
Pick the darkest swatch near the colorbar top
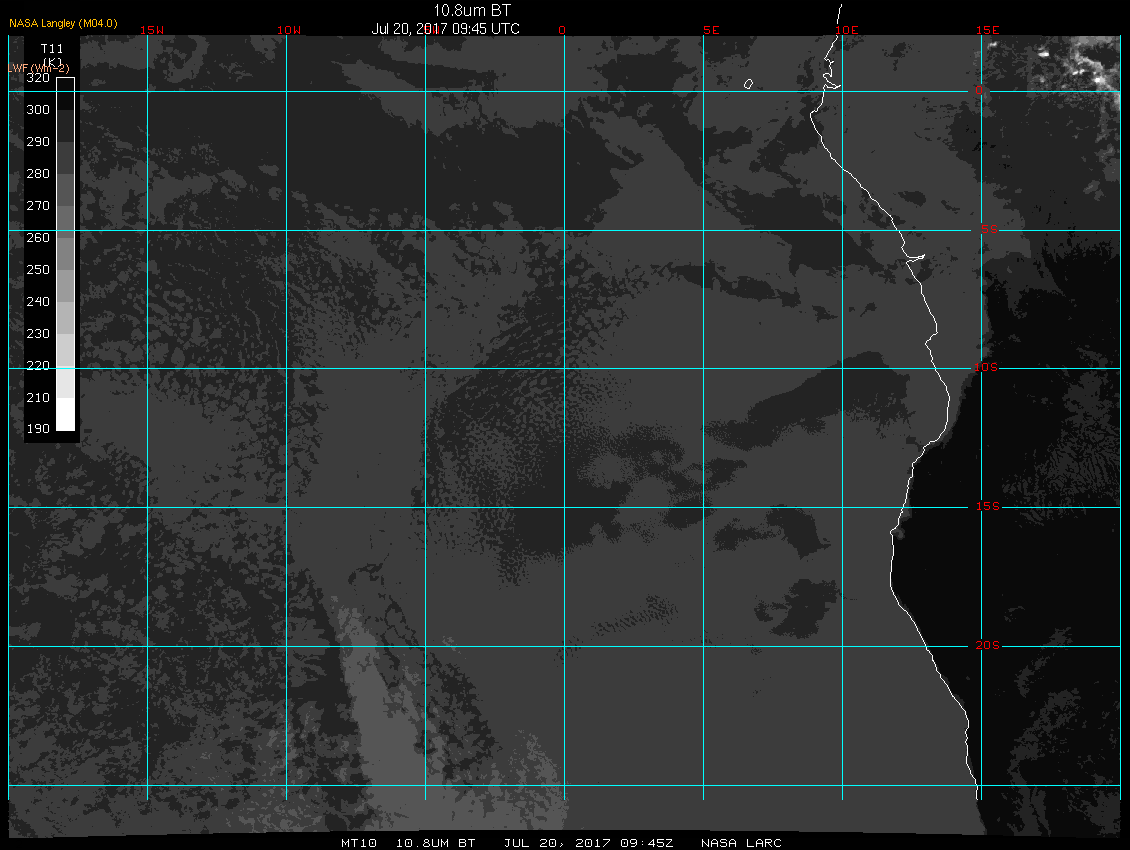coord(66,94)
